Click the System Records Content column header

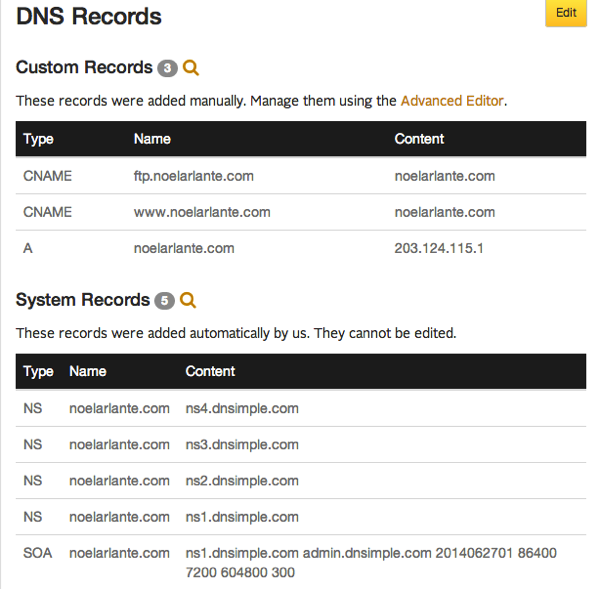(x=210, y=371)
